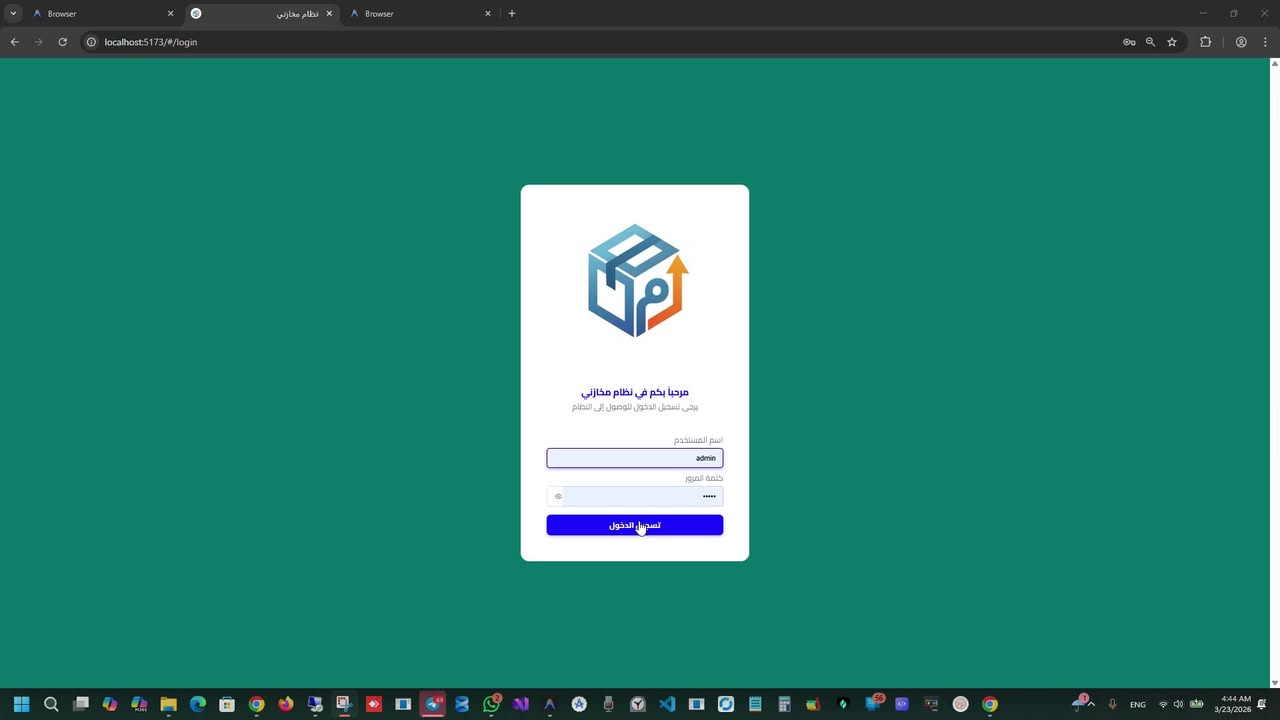
Task: Open WhatsApp from the taskbar
Action: point(491,704)
